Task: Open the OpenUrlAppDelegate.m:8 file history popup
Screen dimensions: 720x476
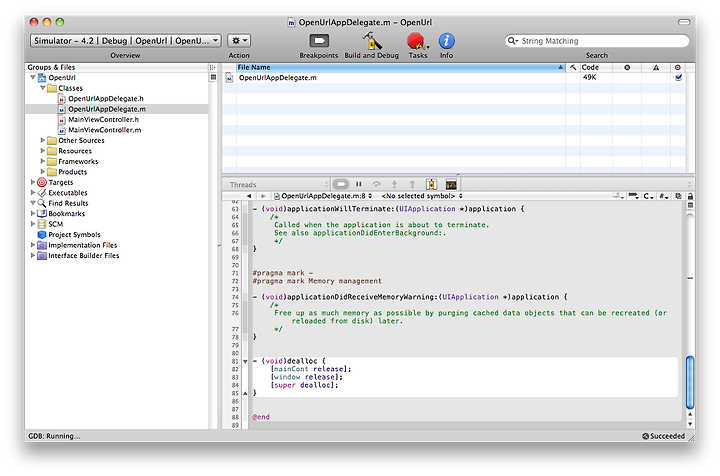Action: click(323, 196)
